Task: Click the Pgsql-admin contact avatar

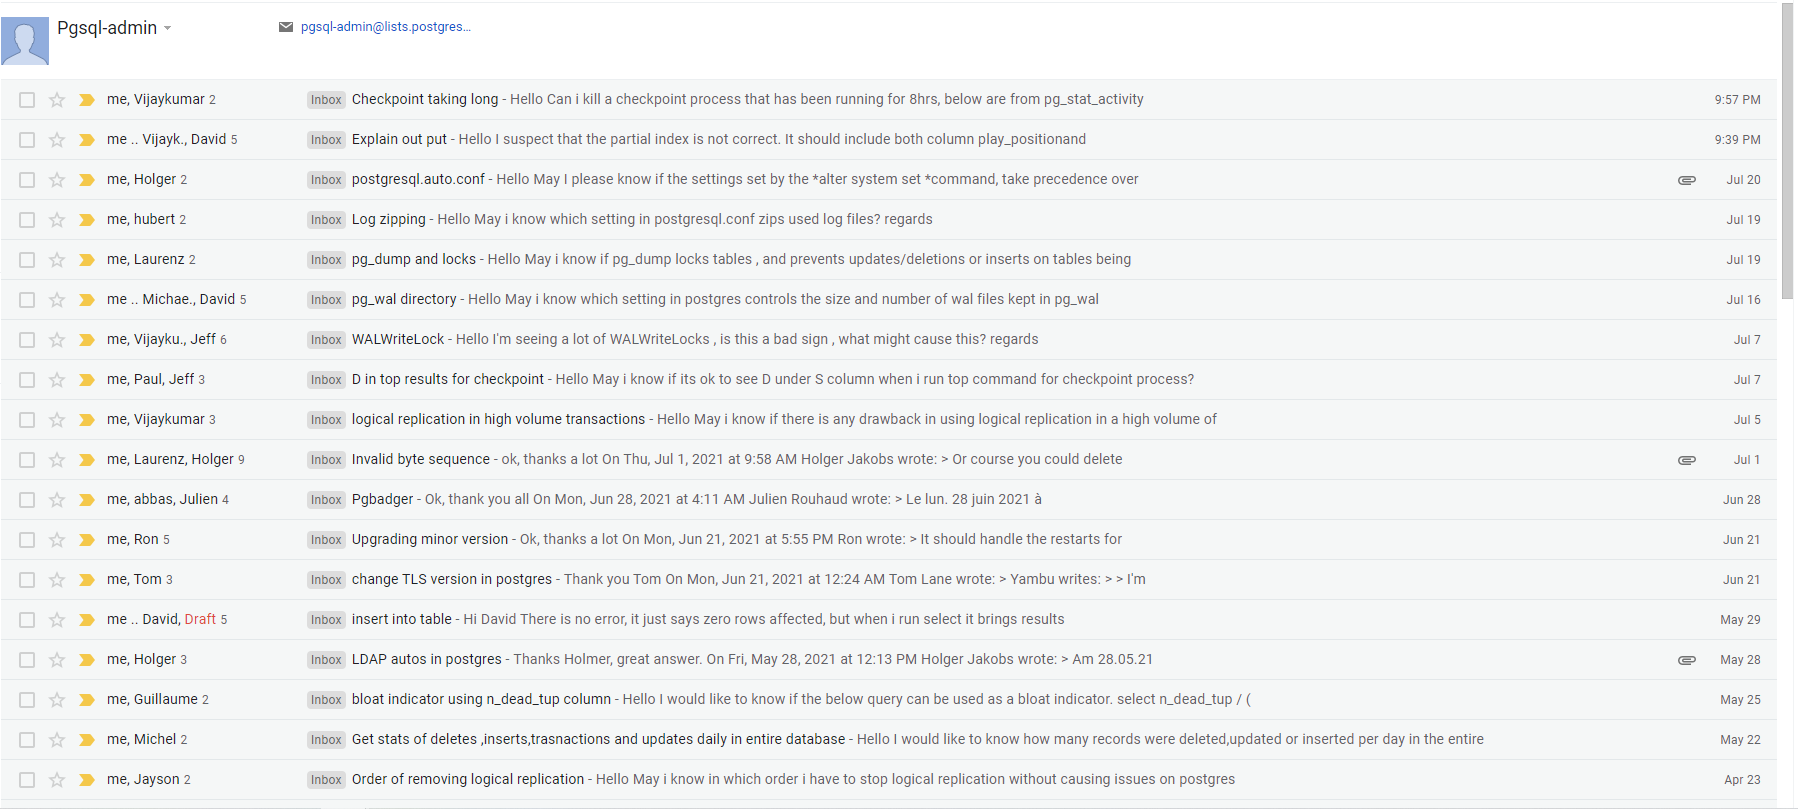Action: [25, 41]
